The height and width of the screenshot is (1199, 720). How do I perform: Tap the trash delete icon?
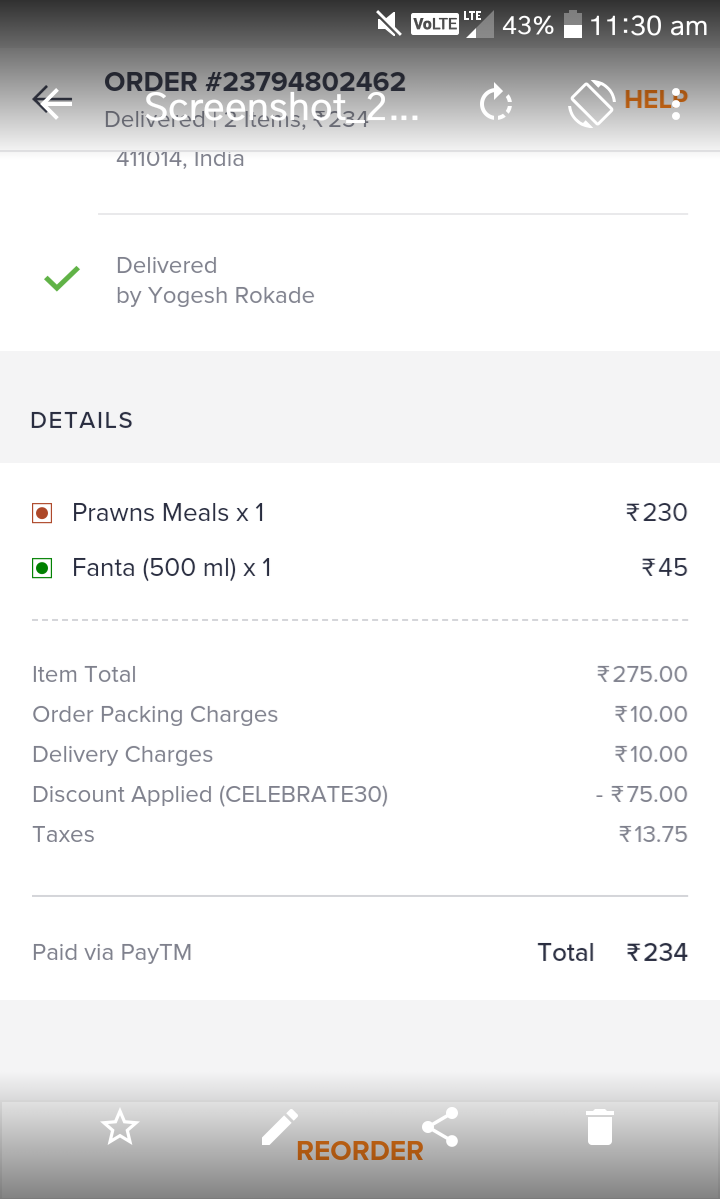click(600, 1128)
